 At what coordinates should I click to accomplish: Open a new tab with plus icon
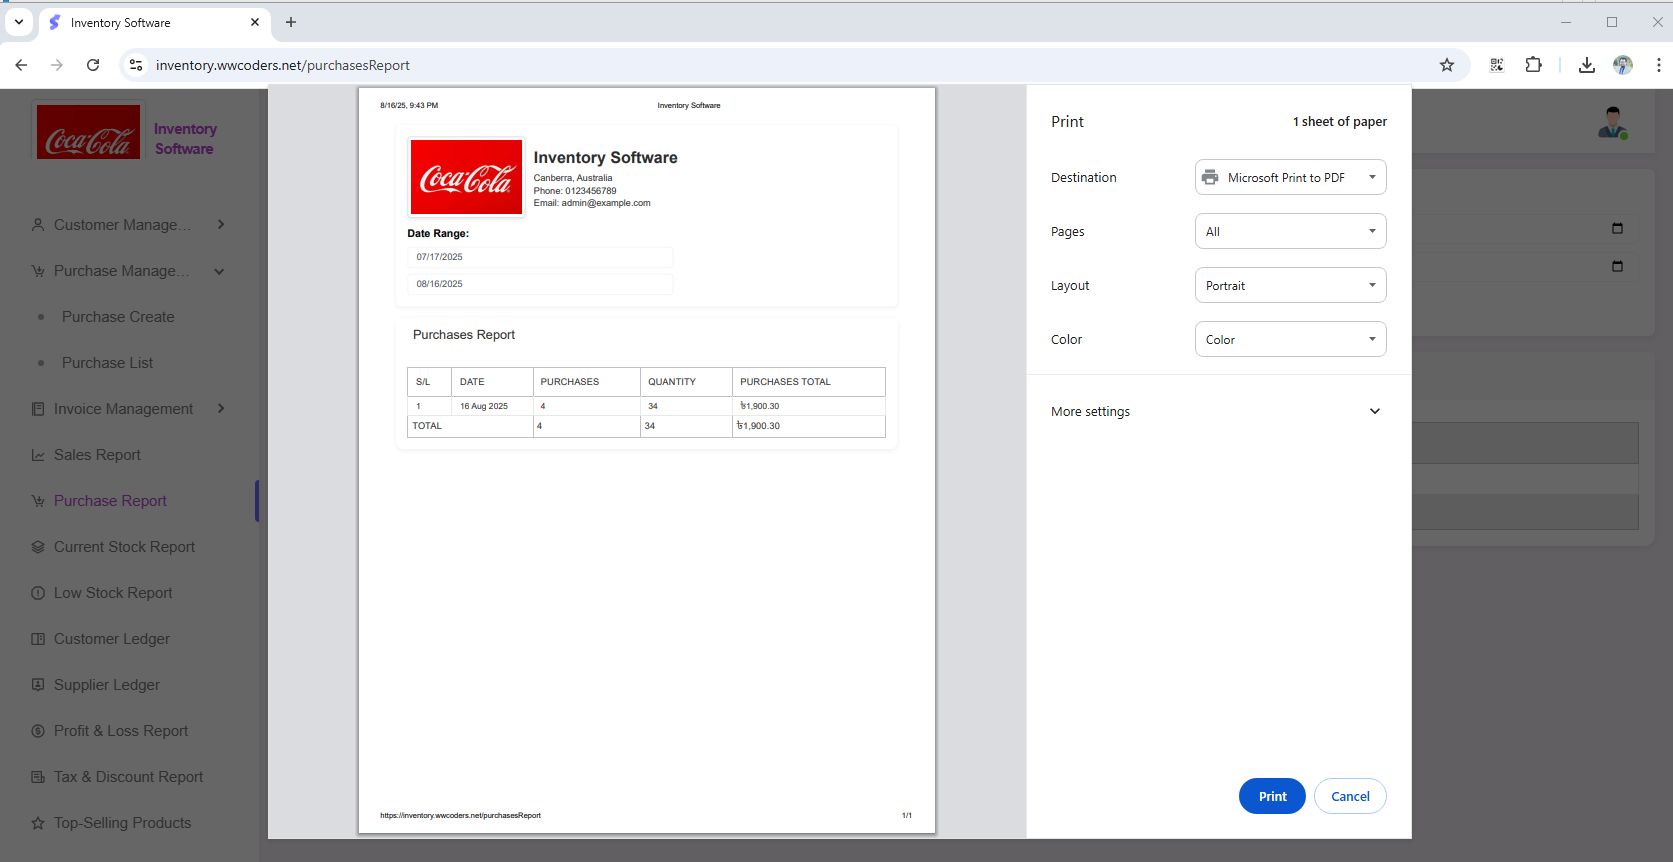291,22
